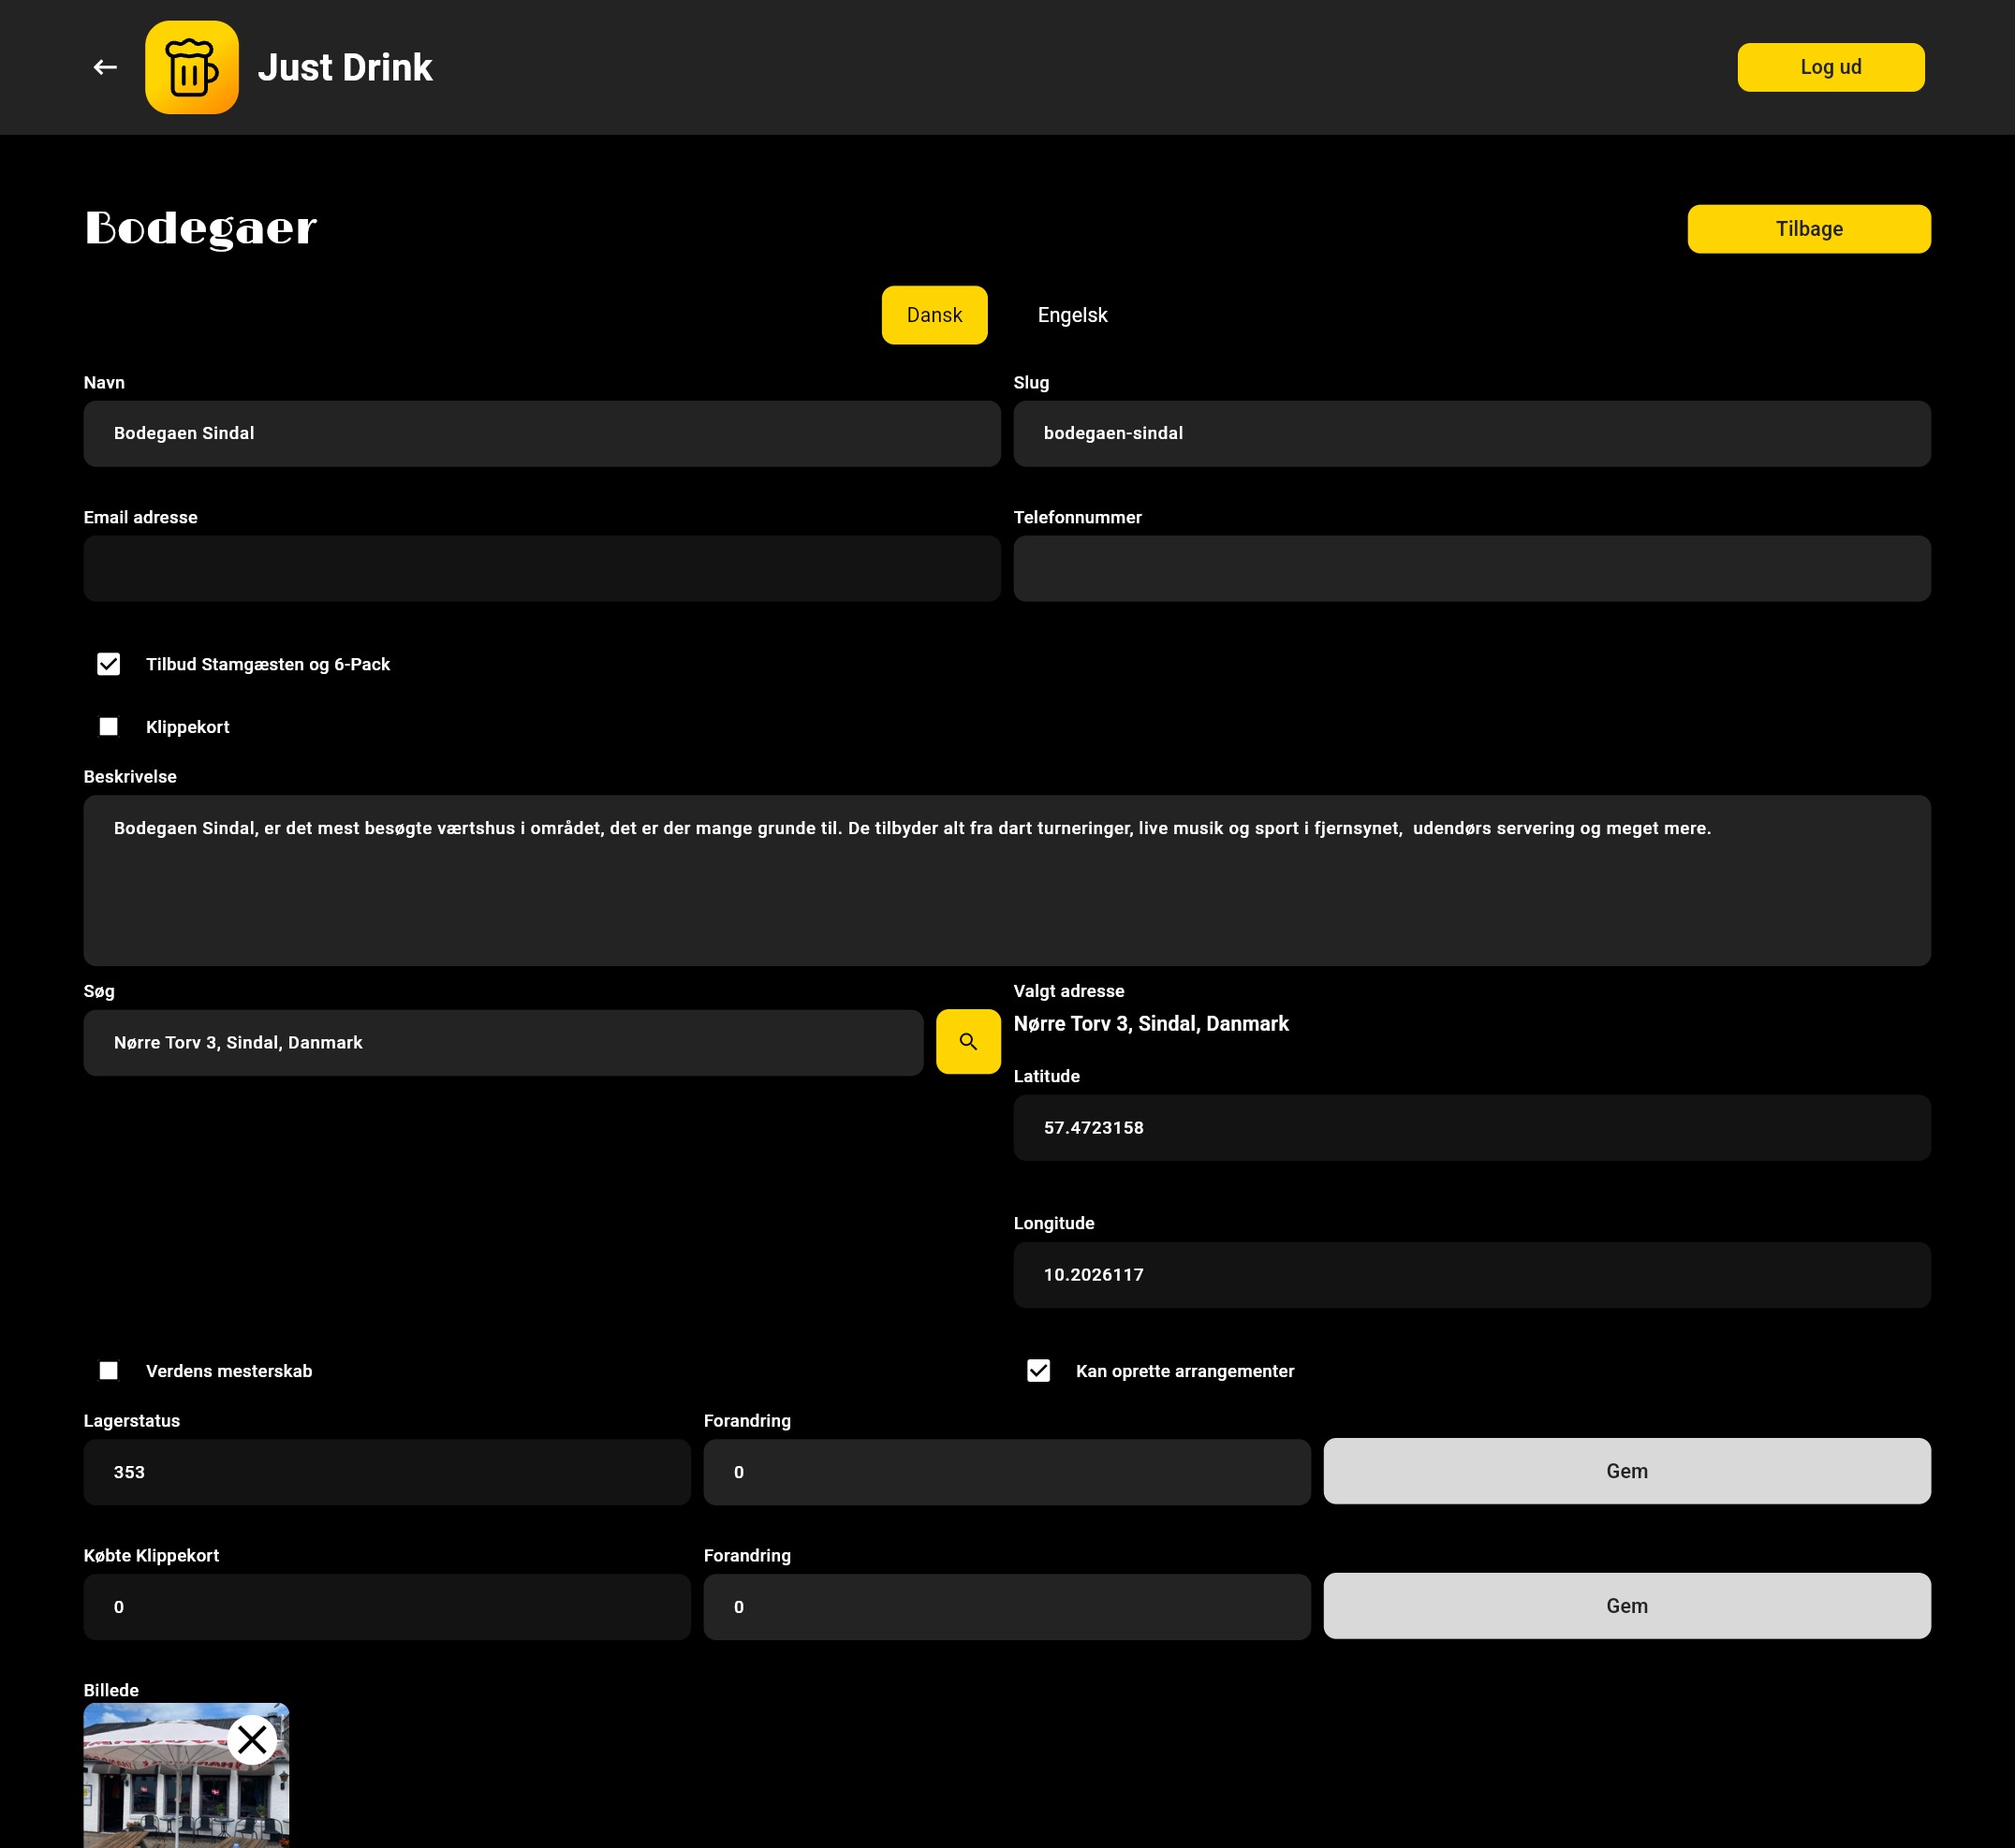
Task: Click the Just Drink title text
Action: pos(345,67)
